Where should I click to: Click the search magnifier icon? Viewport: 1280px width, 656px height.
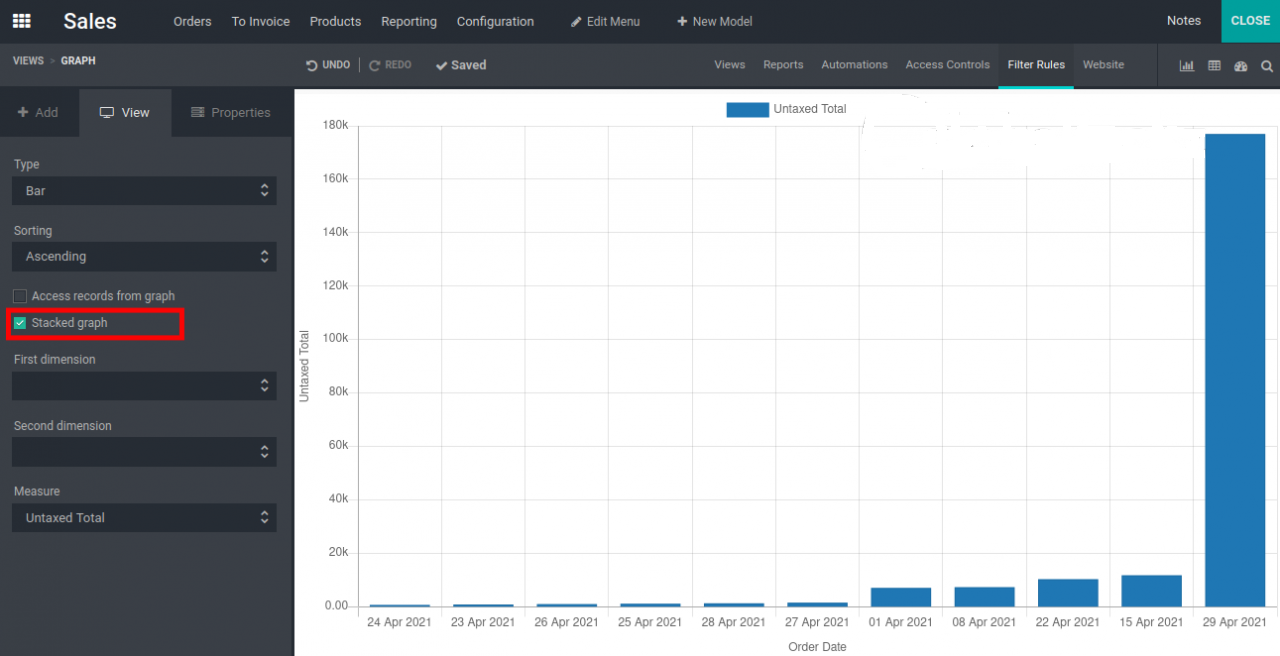click(x=1267, y=66)
